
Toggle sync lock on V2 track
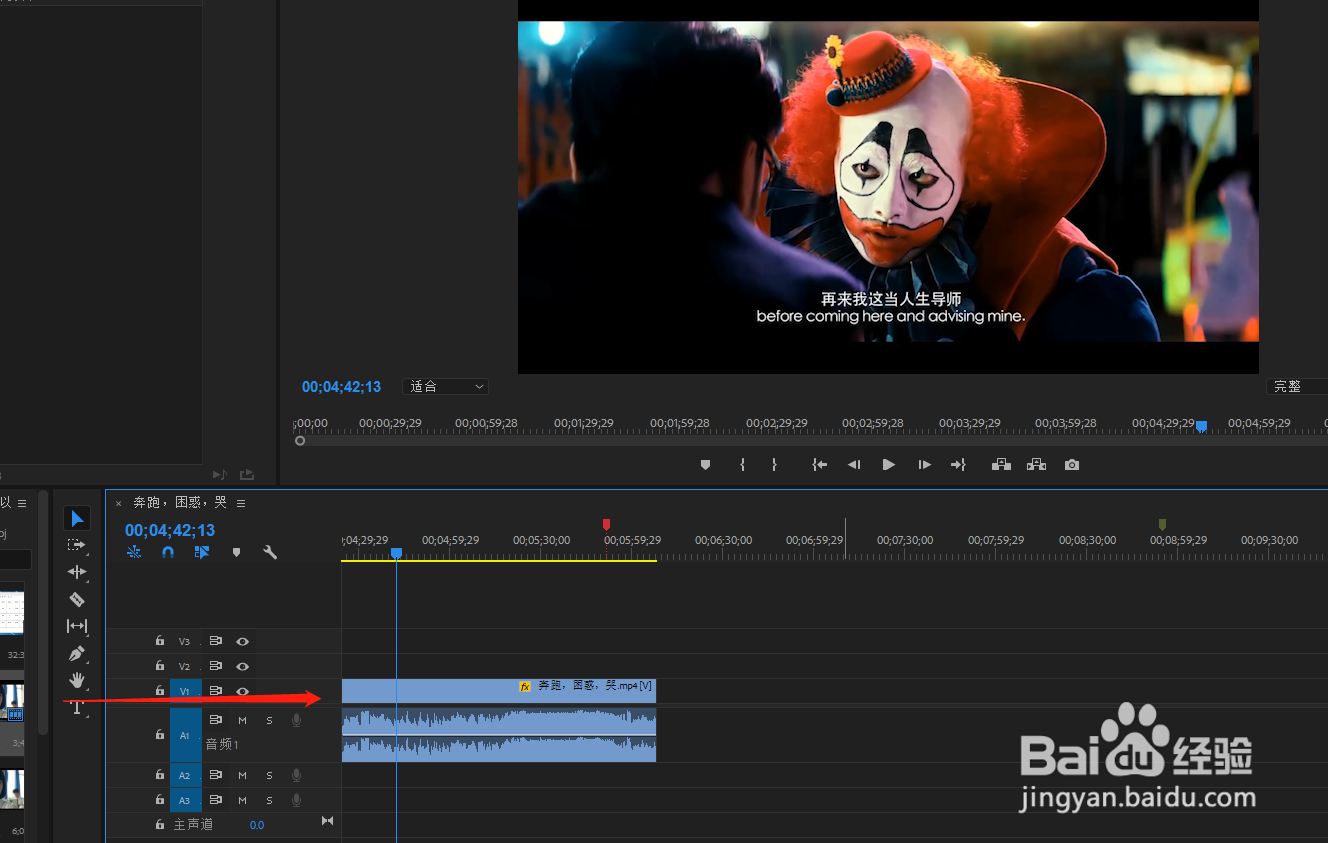click(215, 666)
